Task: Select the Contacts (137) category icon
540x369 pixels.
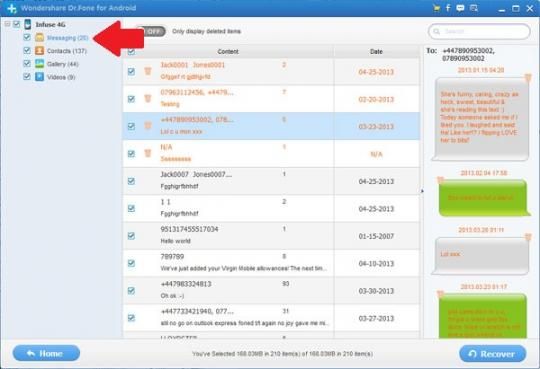Action: pos(40,51)
